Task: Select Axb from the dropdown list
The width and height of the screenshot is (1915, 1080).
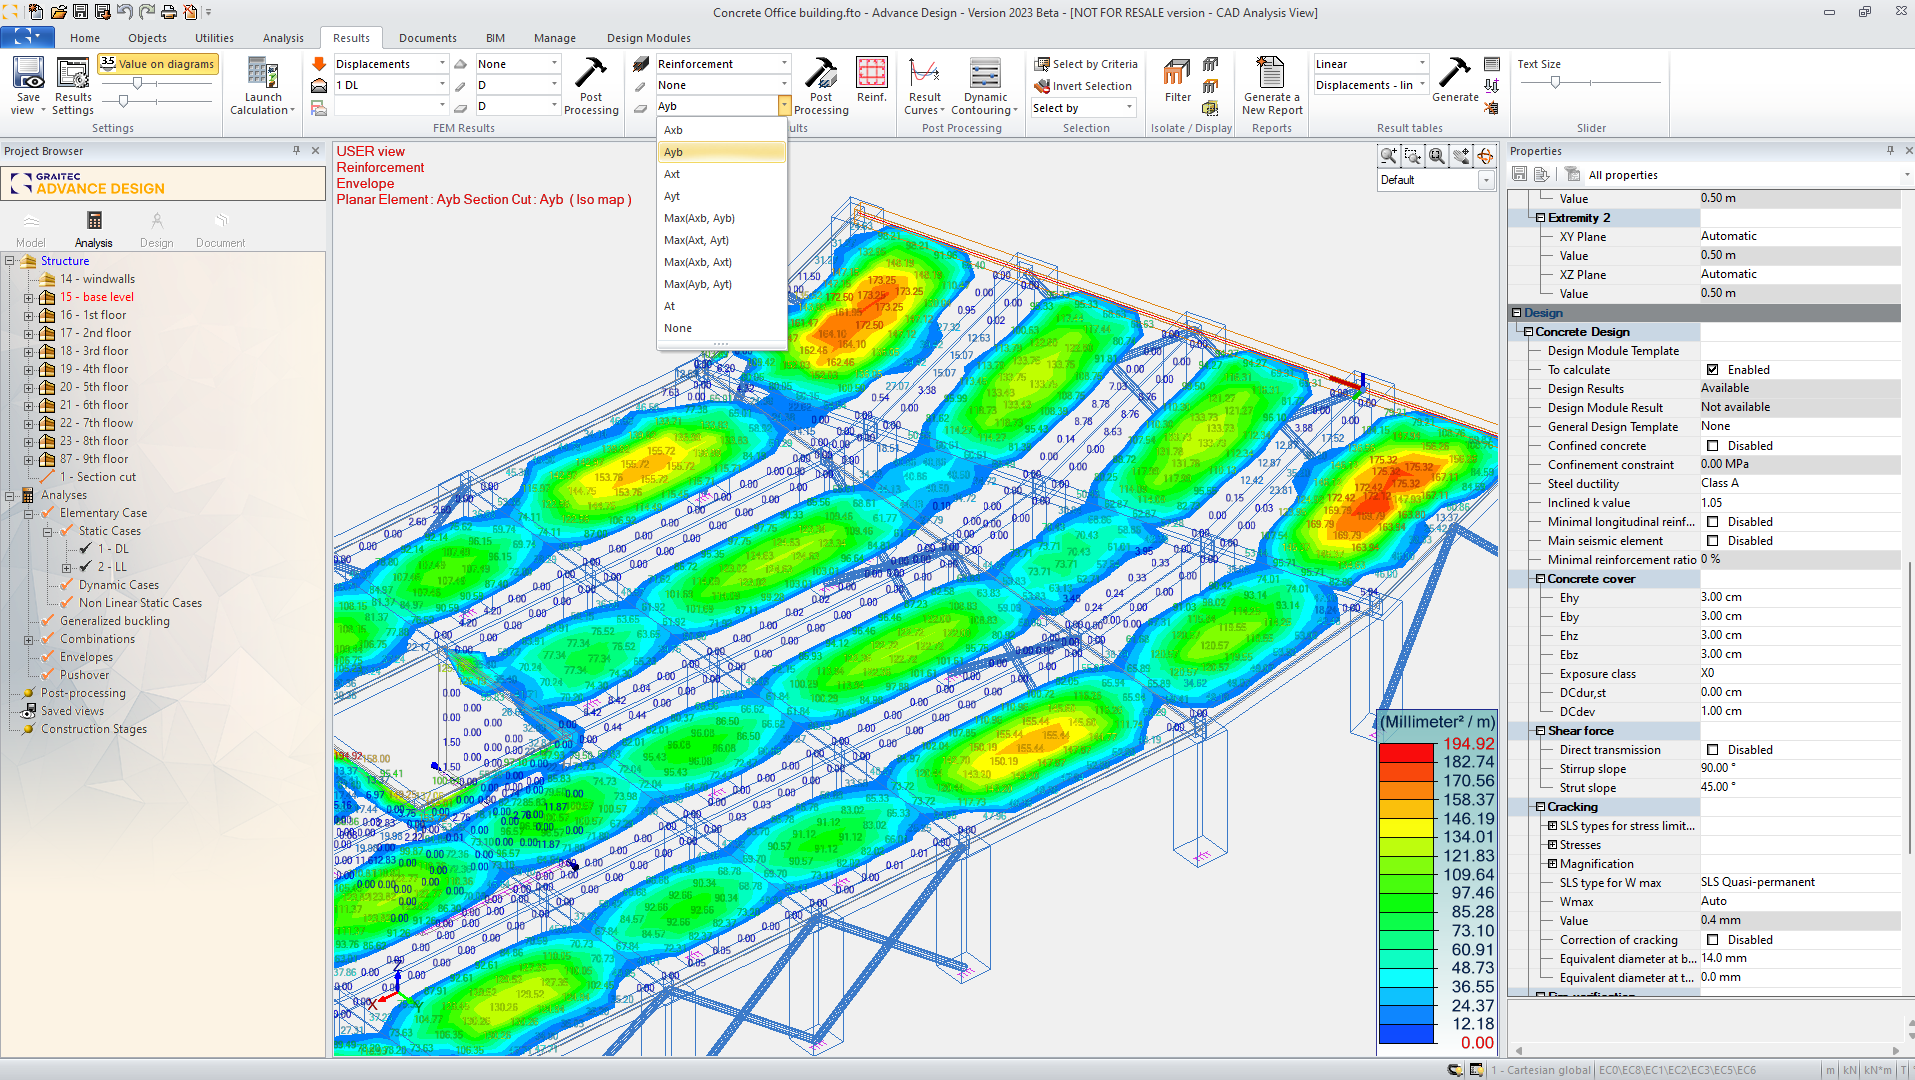Action: pos(721,130)
